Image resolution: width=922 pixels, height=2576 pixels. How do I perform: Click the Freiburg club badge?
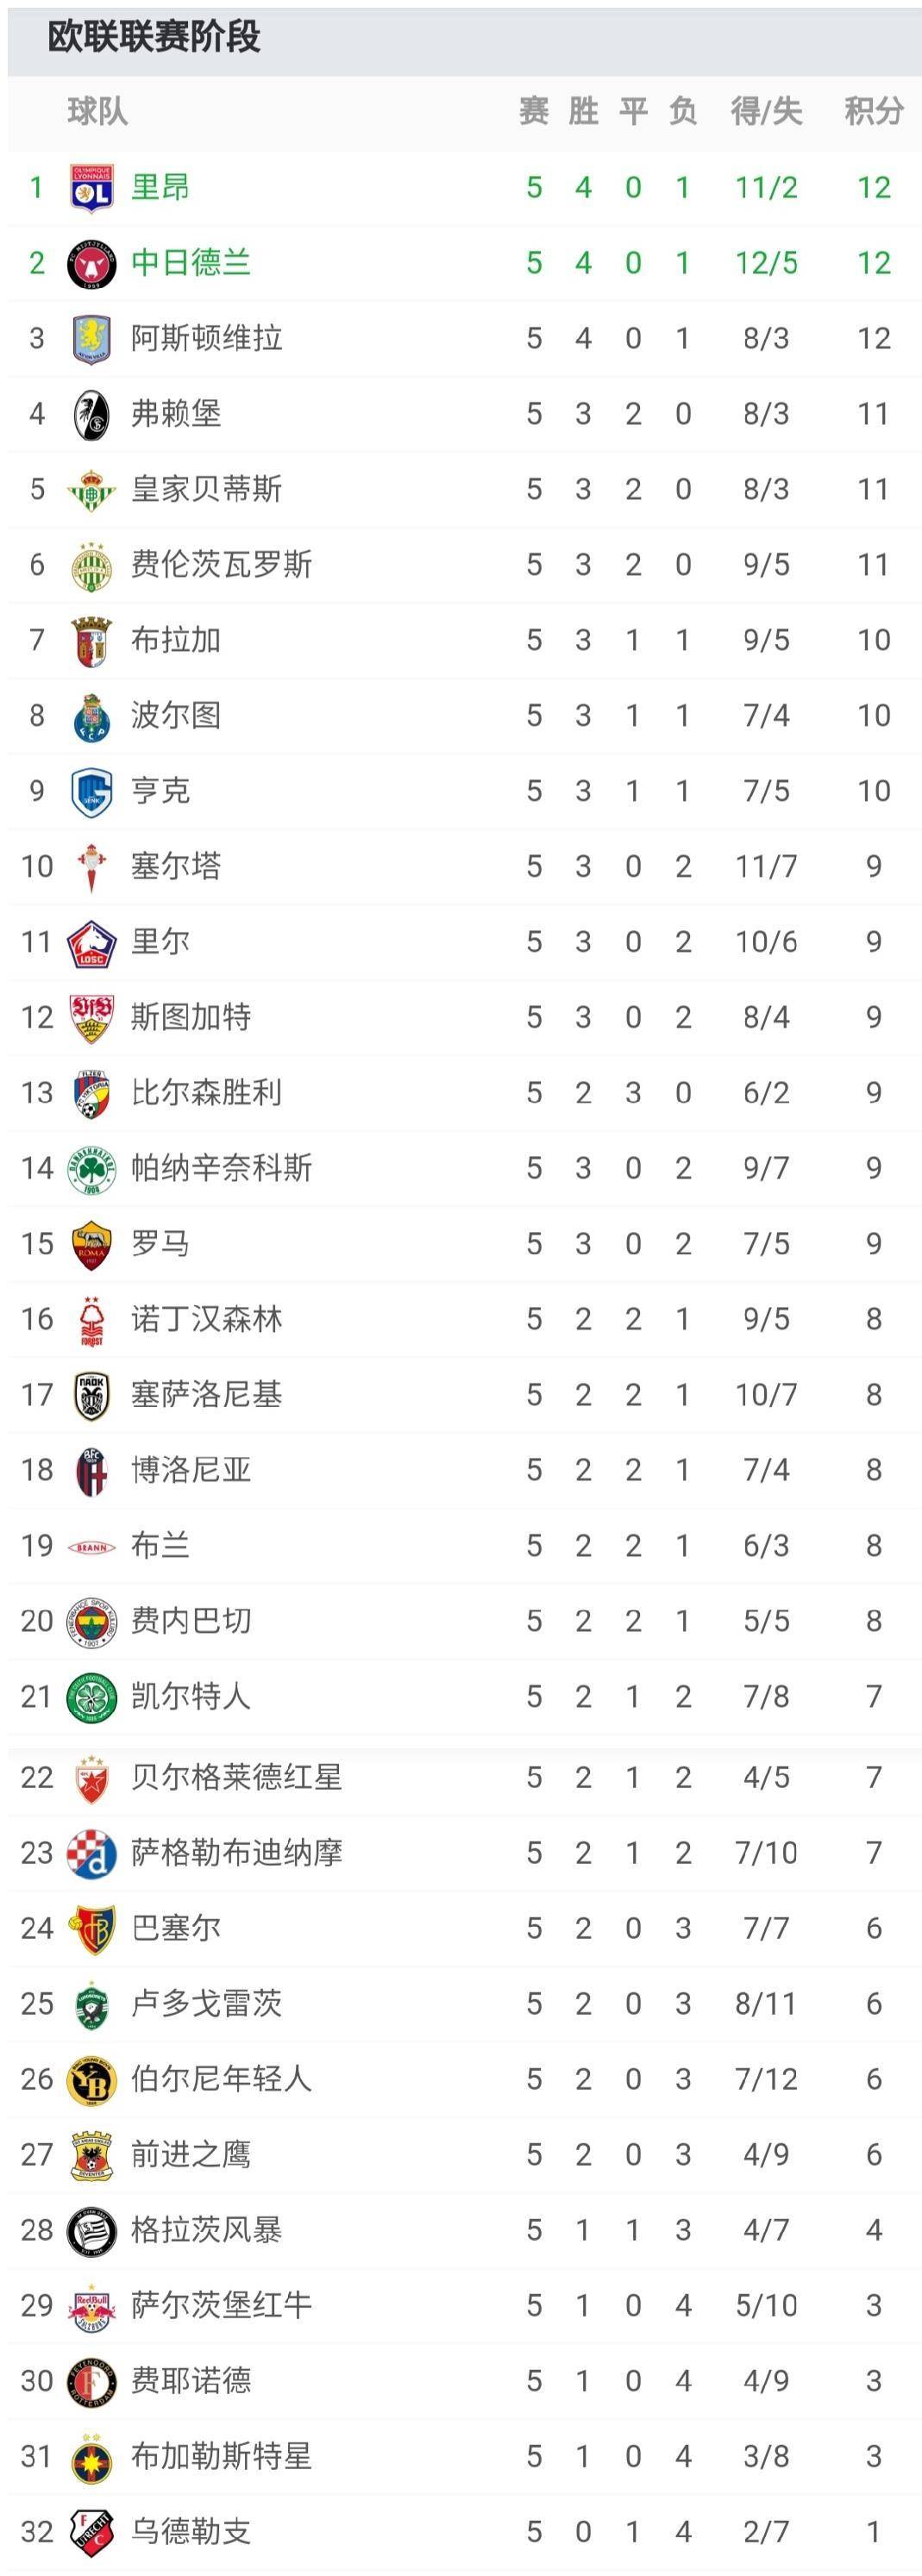click(91, 414)
